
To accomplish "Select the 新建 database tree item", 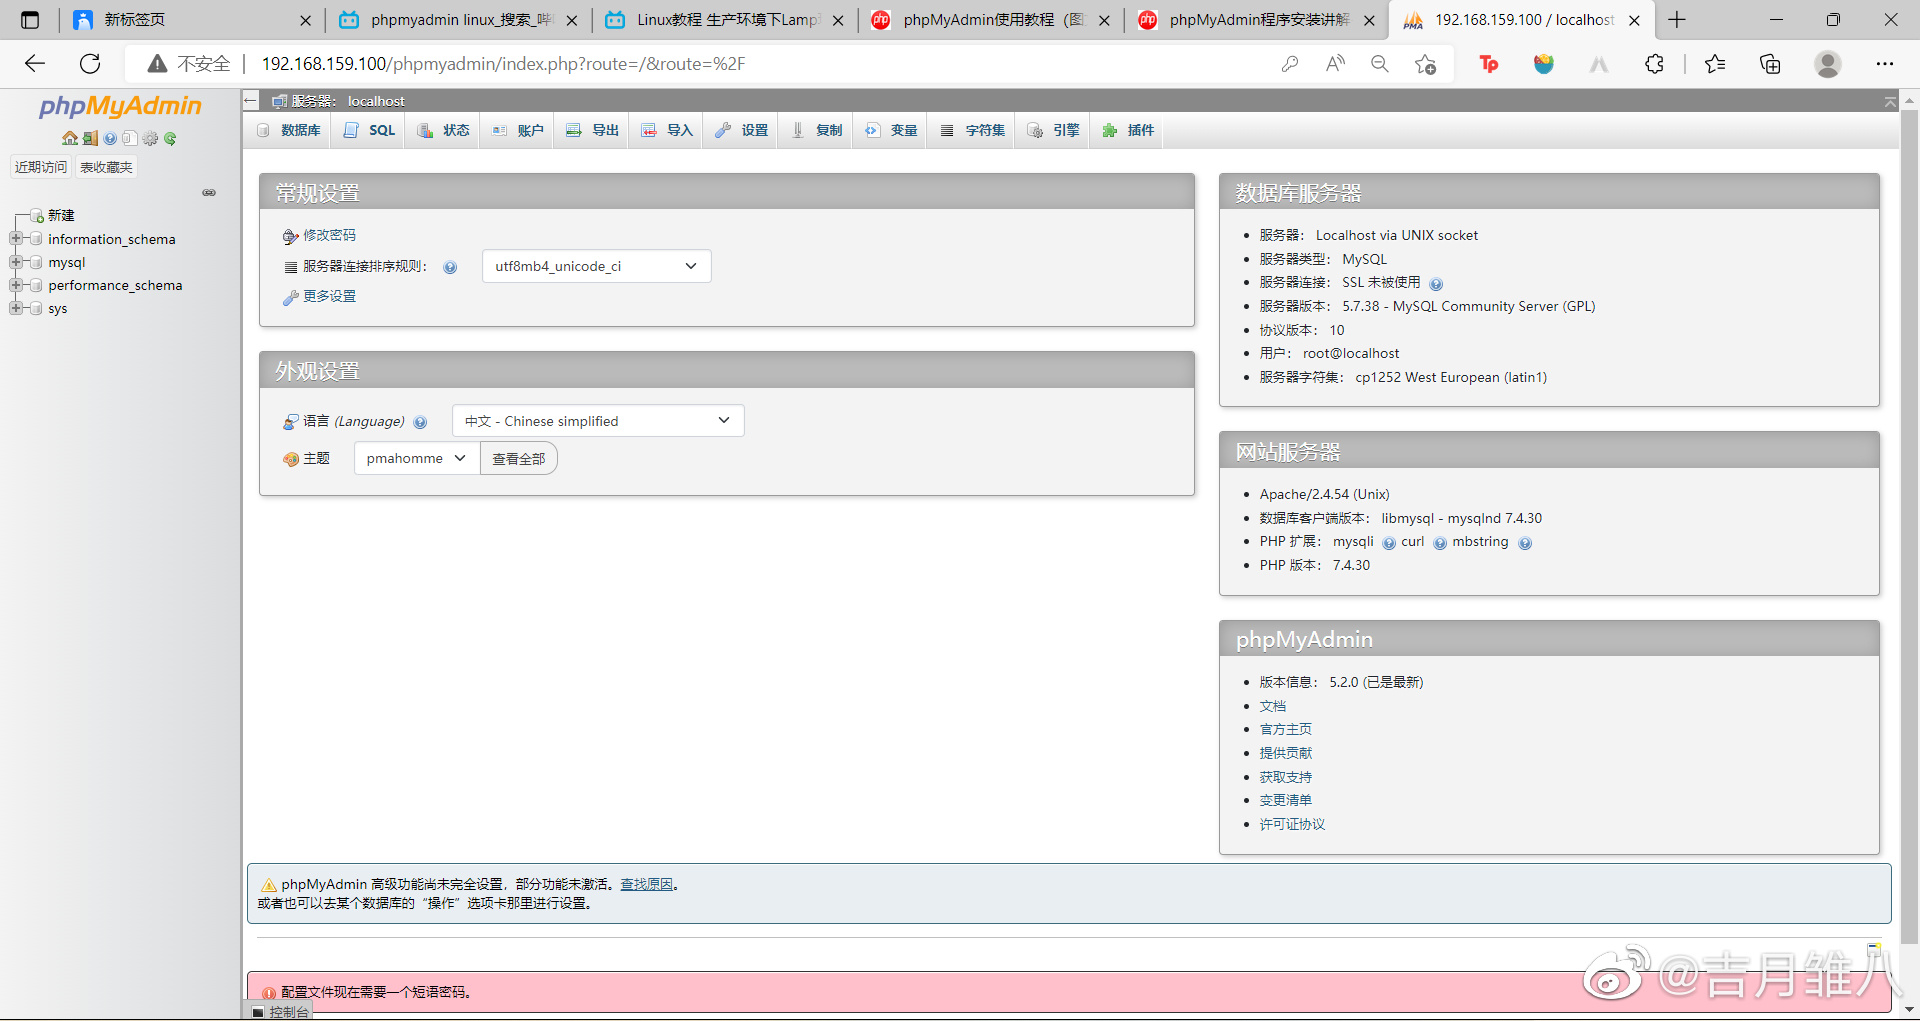I will click(61, 215).
